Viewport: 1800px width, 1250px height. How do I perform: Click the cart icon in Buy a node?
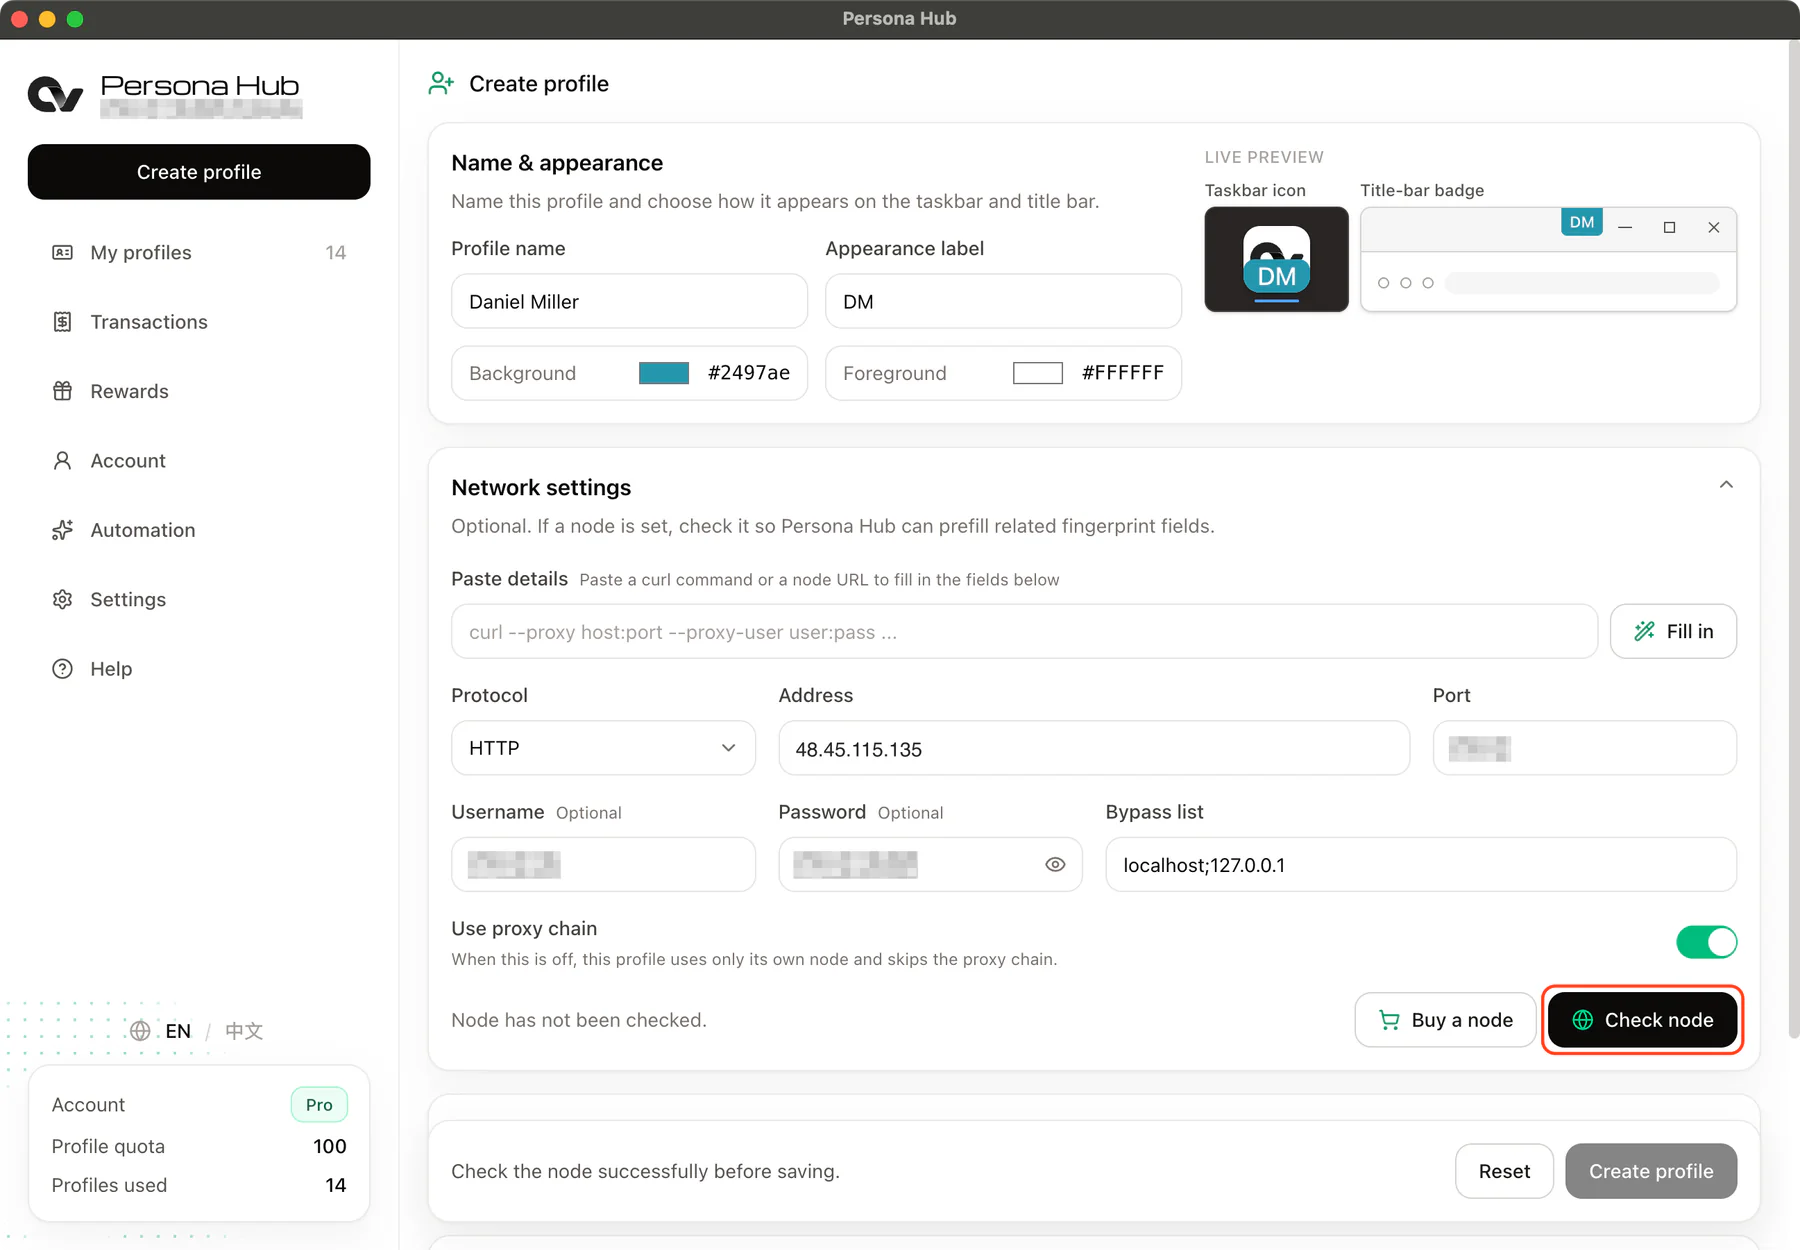click(1389, 1020)
